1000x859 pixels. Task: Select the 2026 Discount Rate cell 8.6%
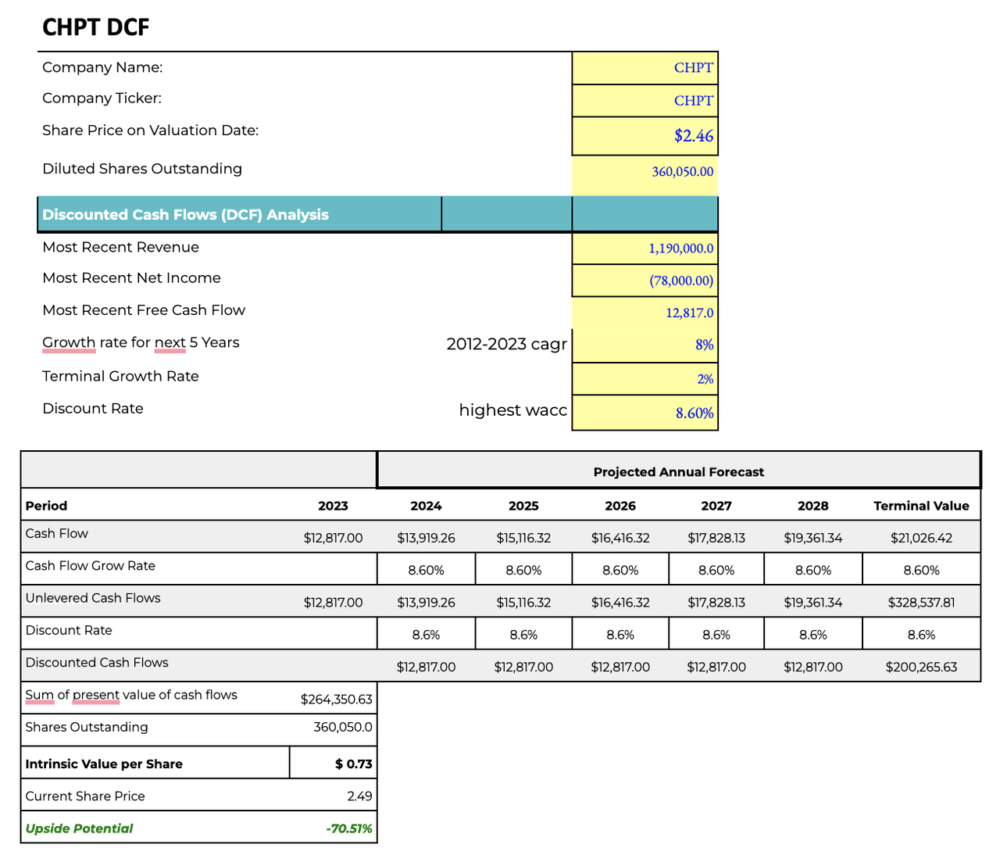coord(621,634)
